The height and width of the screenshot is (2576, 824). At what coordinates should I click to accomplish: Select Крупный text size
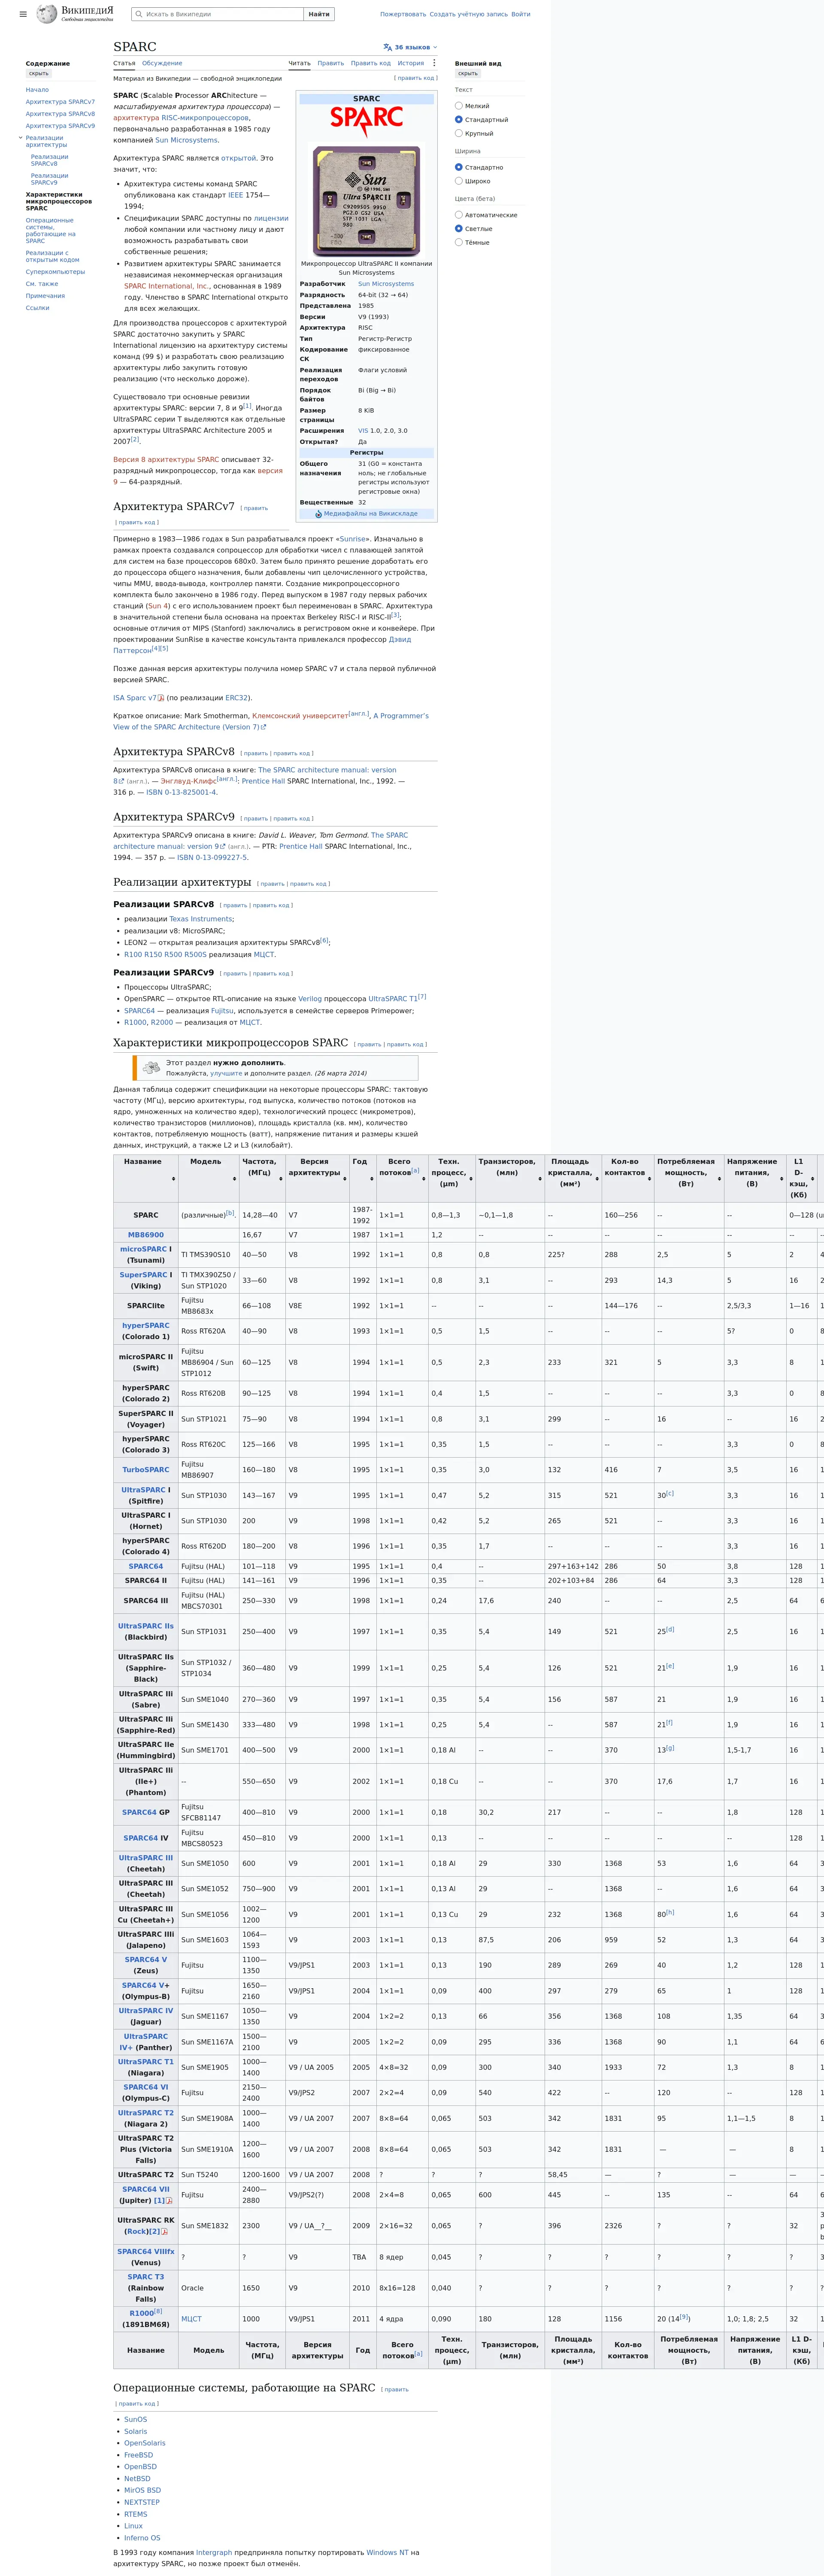point(459,133)
